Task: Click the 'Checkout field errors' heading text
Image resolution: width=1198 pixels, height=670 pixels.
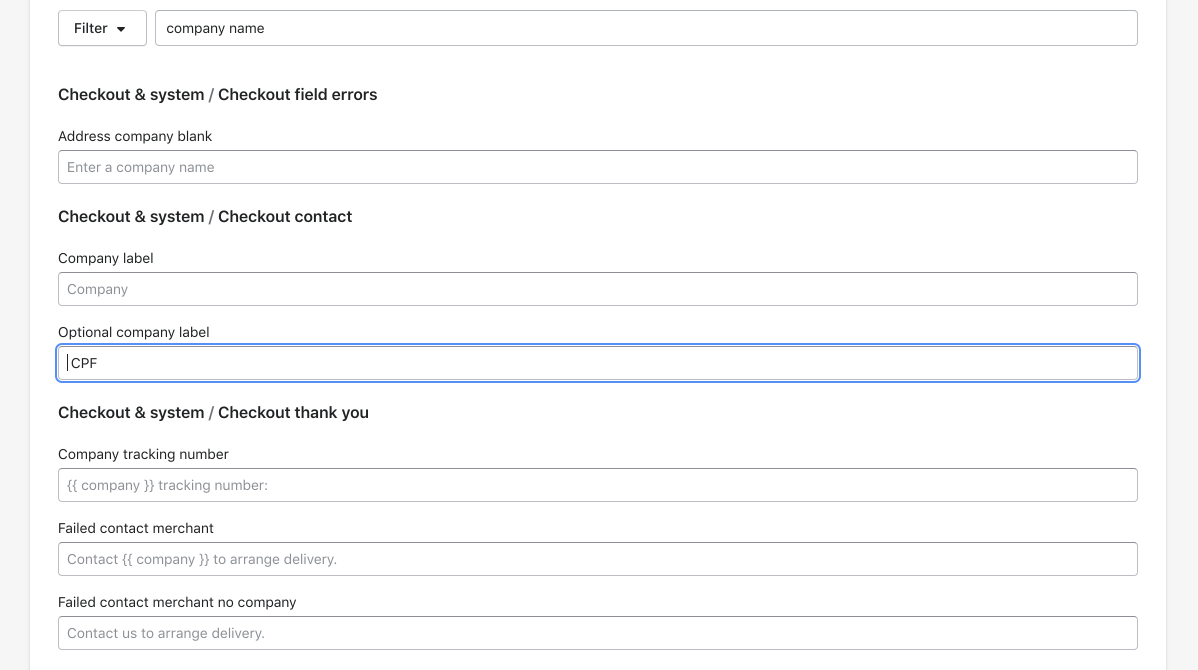Action: click(x=297, y=94)
